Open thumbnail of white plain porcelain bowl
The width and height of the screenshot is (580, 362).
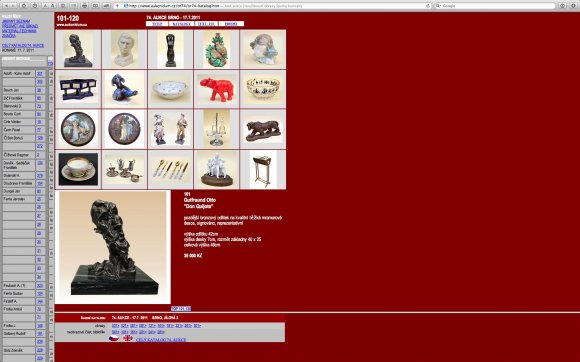[x=171, y=89]
